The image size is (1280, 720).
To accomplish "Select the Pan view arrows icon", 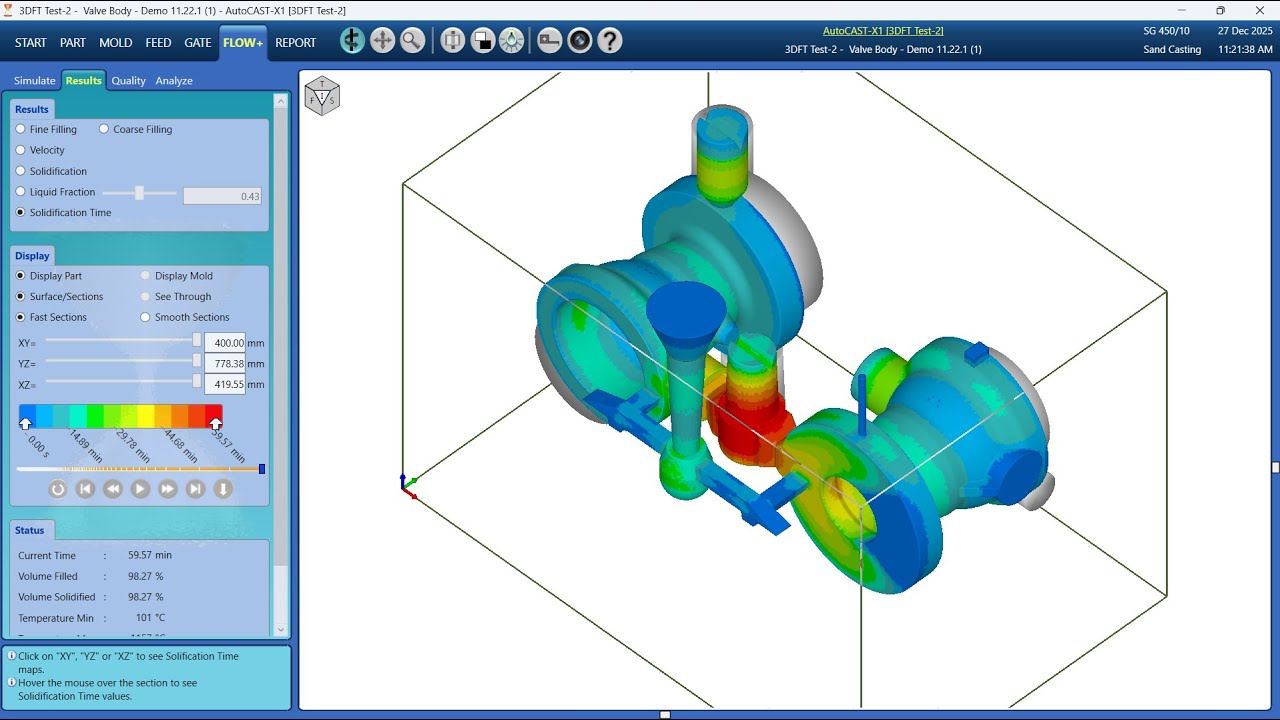I will click(382, 41).
